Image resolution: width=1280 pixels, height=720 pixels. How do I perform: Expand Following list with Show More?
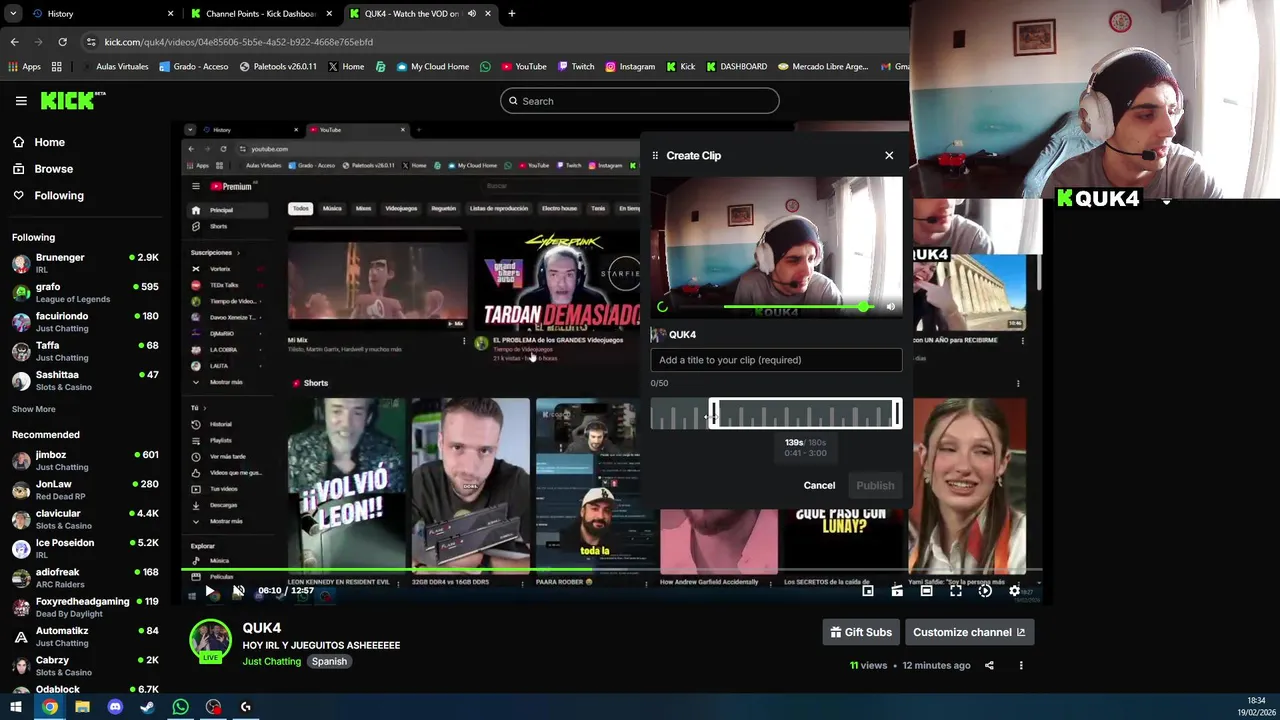pos(33,409)
